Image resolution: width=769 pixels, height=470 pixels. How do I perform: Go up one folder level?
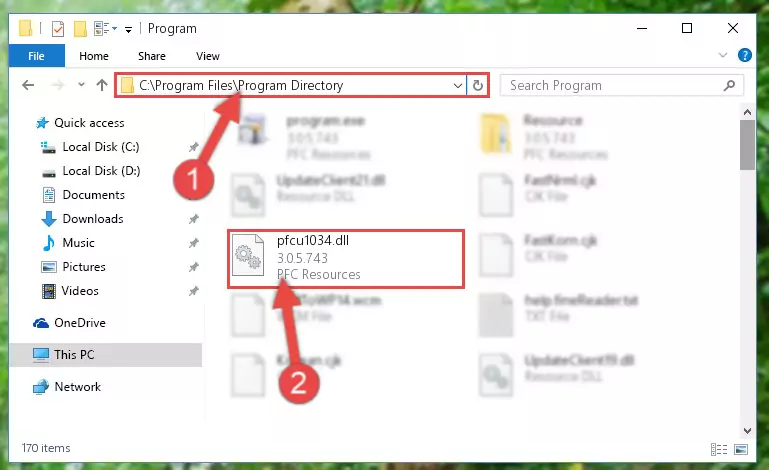click(102, 85)
